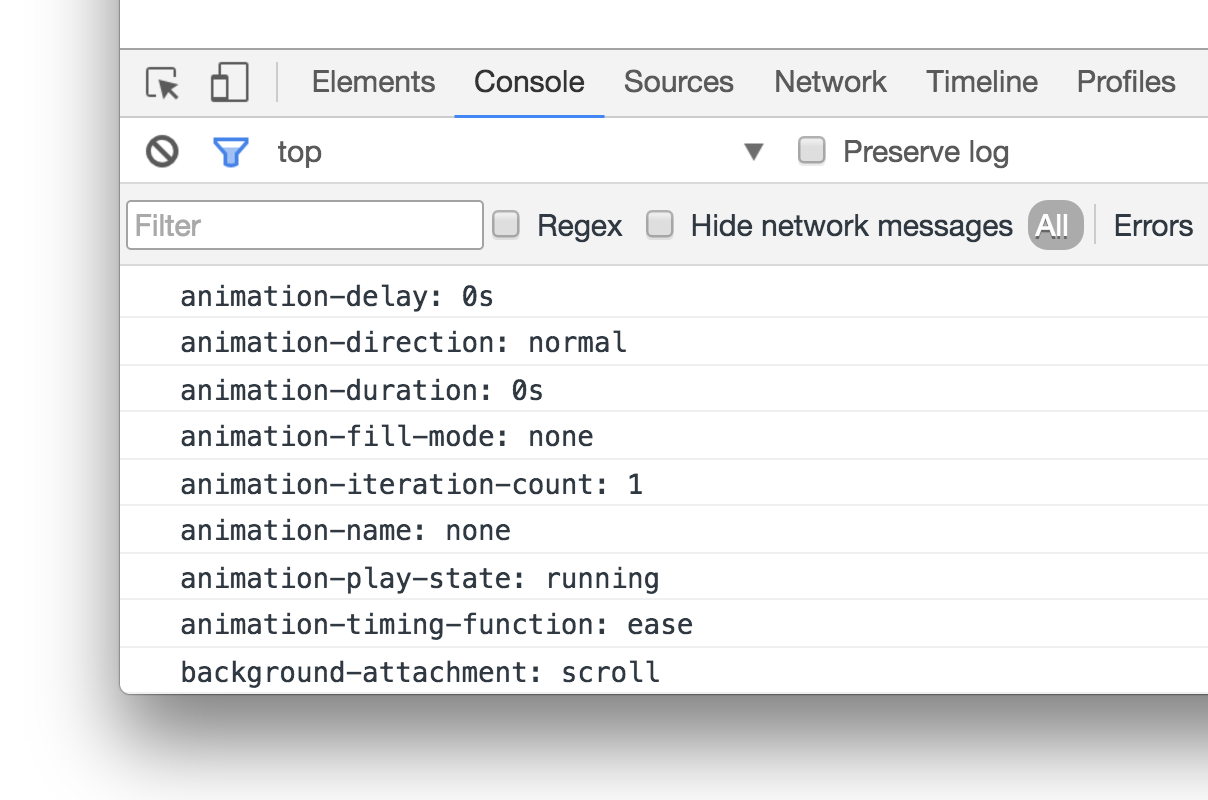Click the animation-play-state: running log entry
Viewport: 1208px width, 800px height.
pos(420,578)
